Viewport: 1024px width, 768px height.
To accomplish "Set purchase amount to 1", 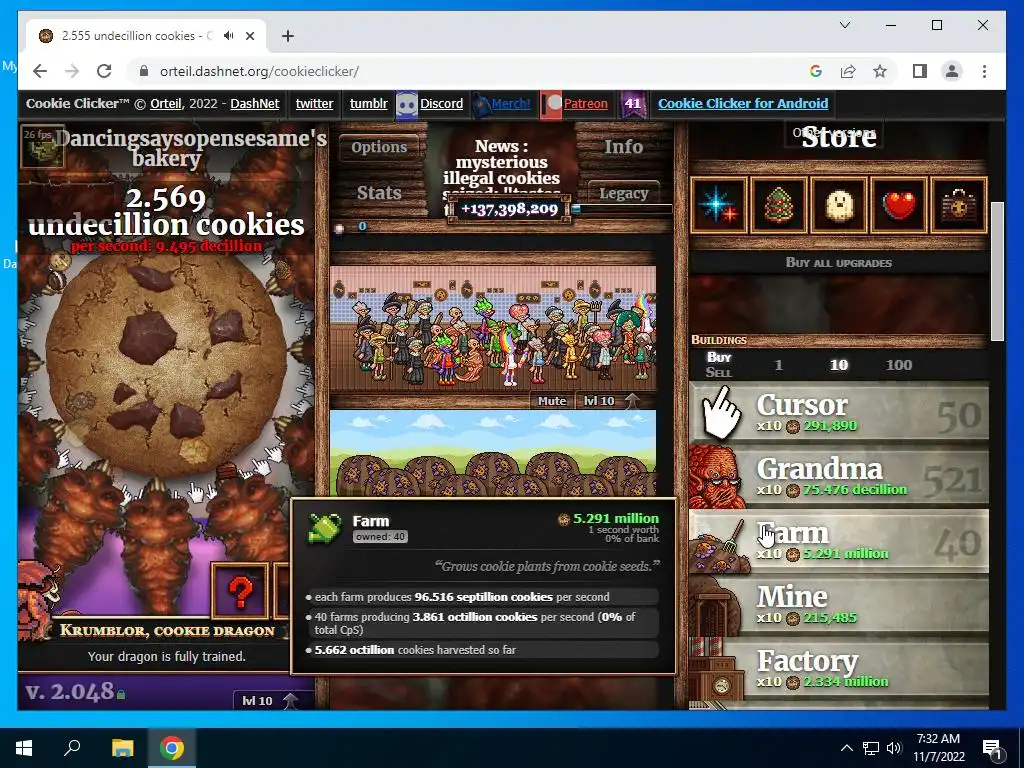I will 778,365.
